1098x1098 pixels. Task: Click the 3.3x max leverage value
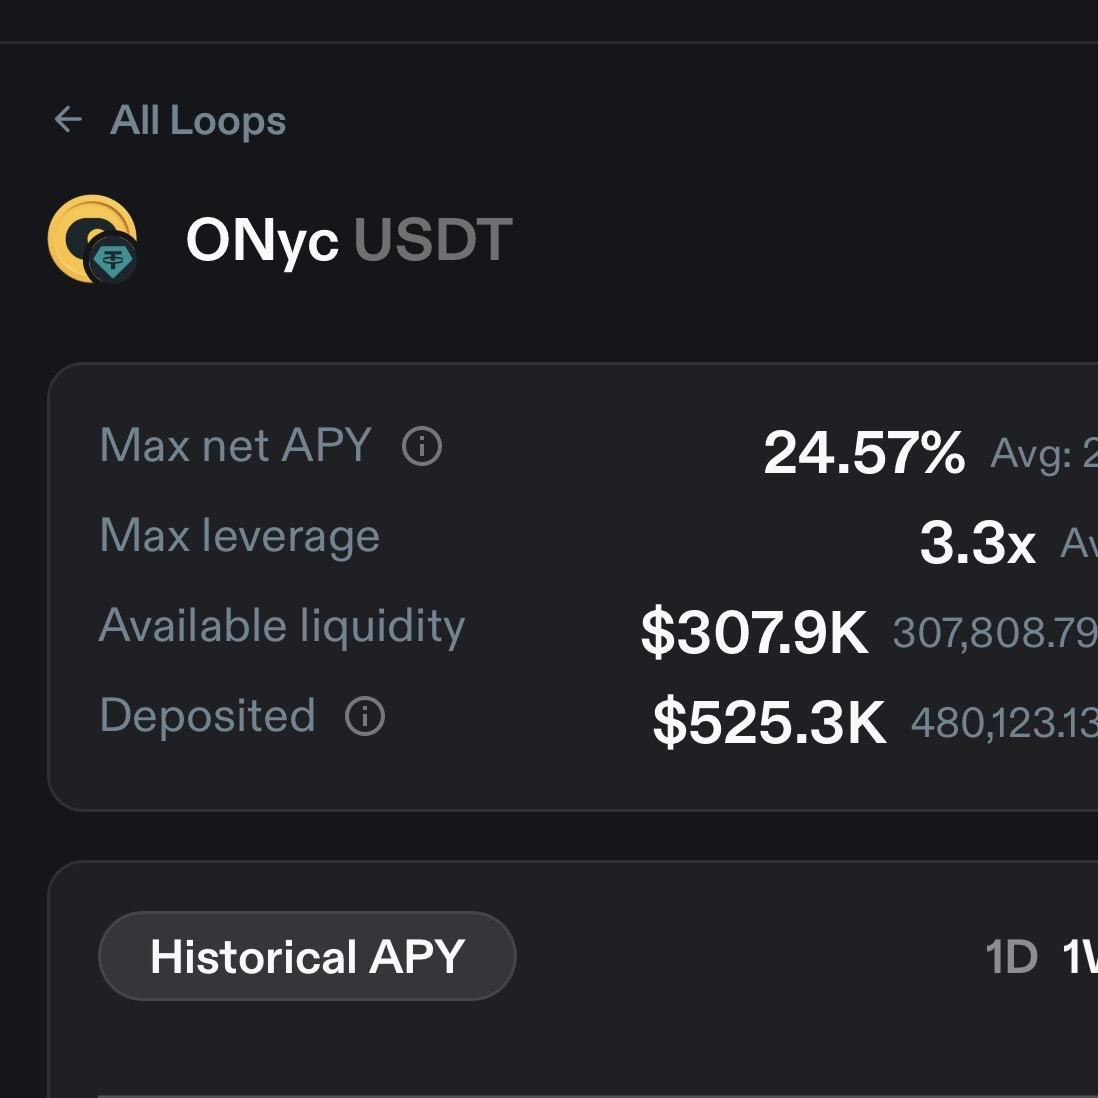977,543
